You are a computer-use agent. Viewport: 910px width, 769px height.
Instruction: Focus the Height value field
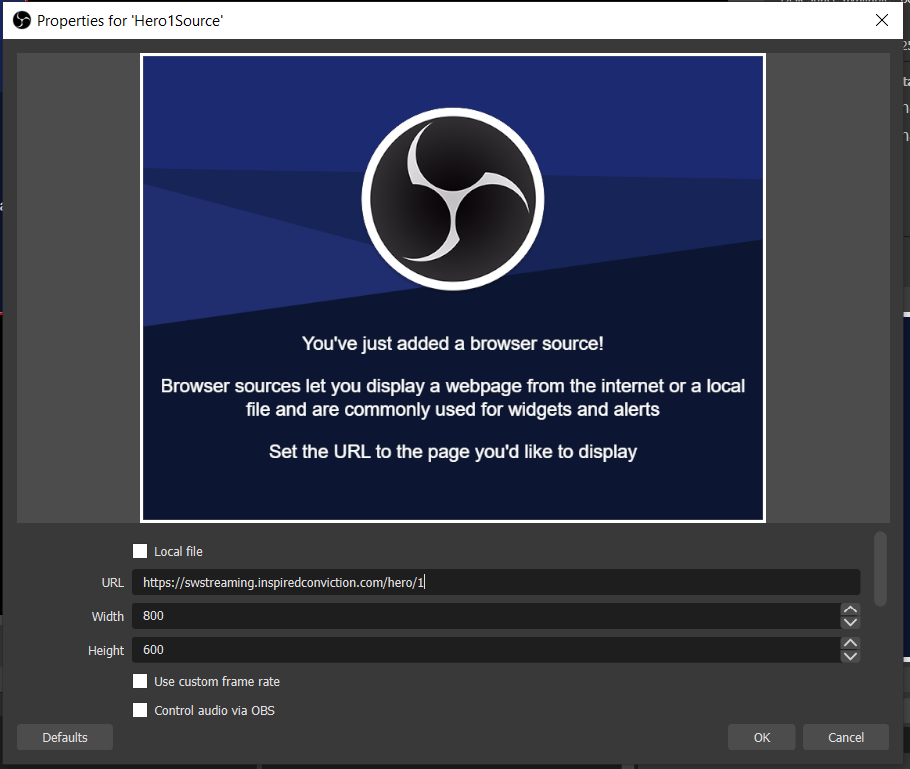(486, 649)
